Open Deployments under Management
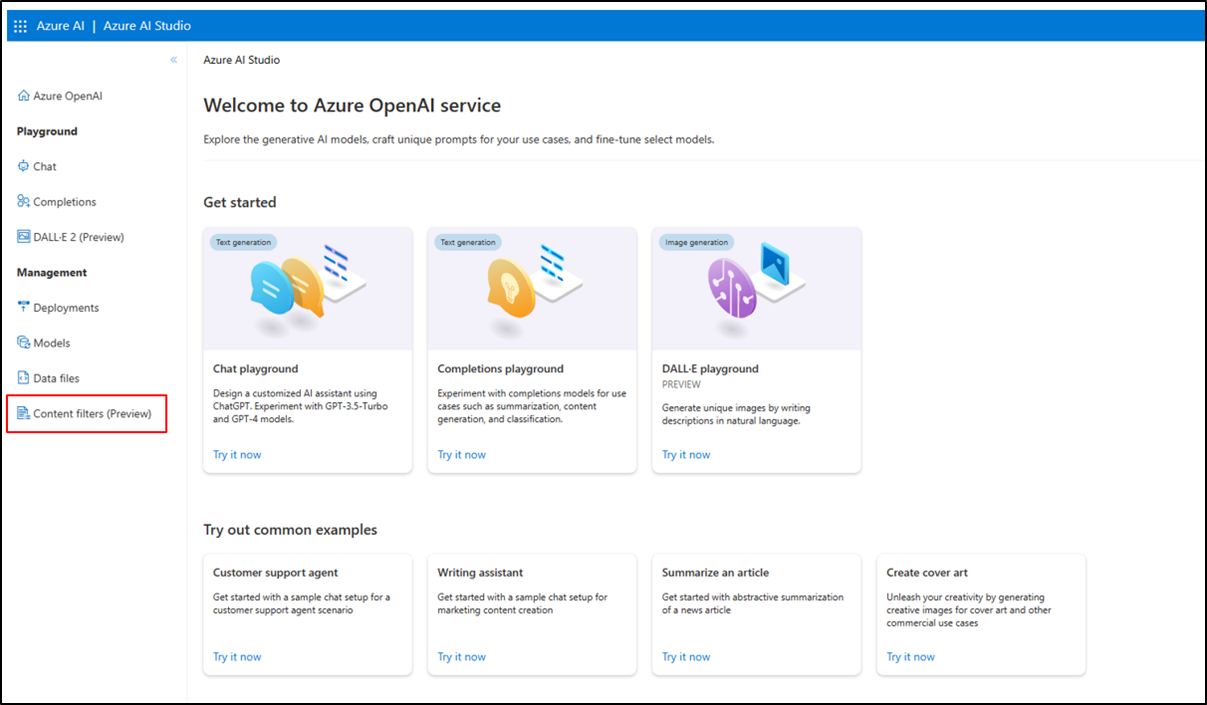The image size is (1207, 705). [x=58, y=308]
